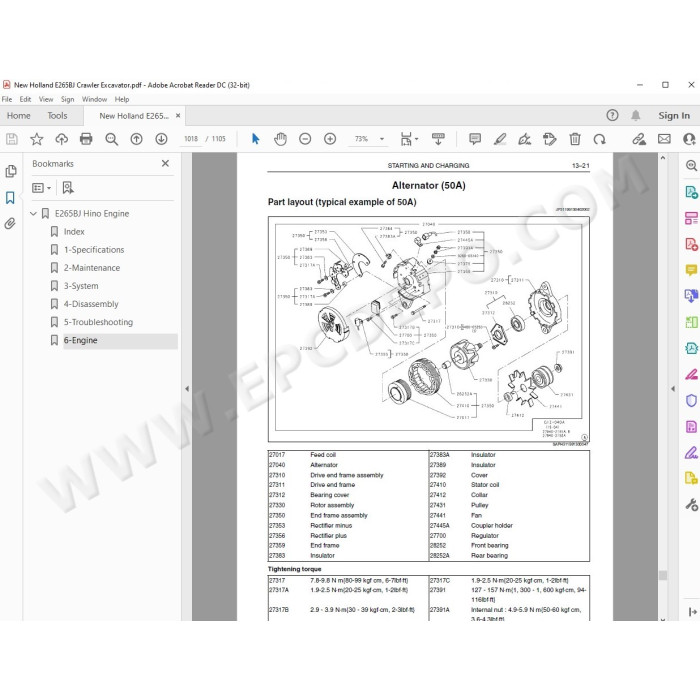Open the Edit menu
700x700 pixels.
coord(25,99)
